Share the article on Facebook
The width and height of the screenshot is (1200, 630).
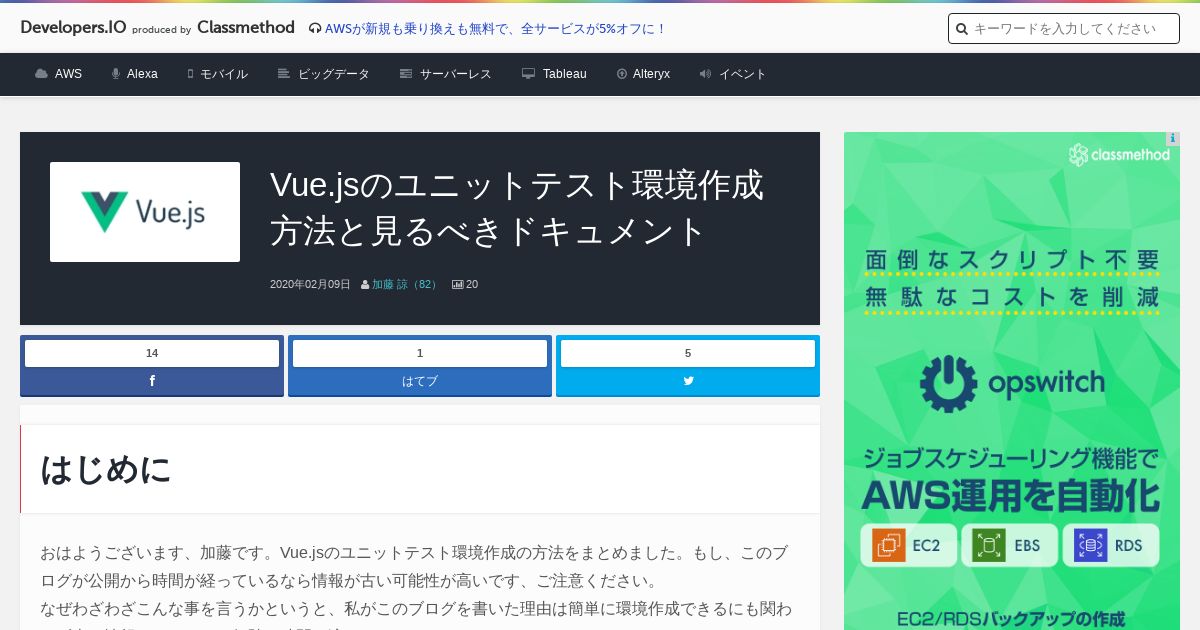(x=152, y=381)
